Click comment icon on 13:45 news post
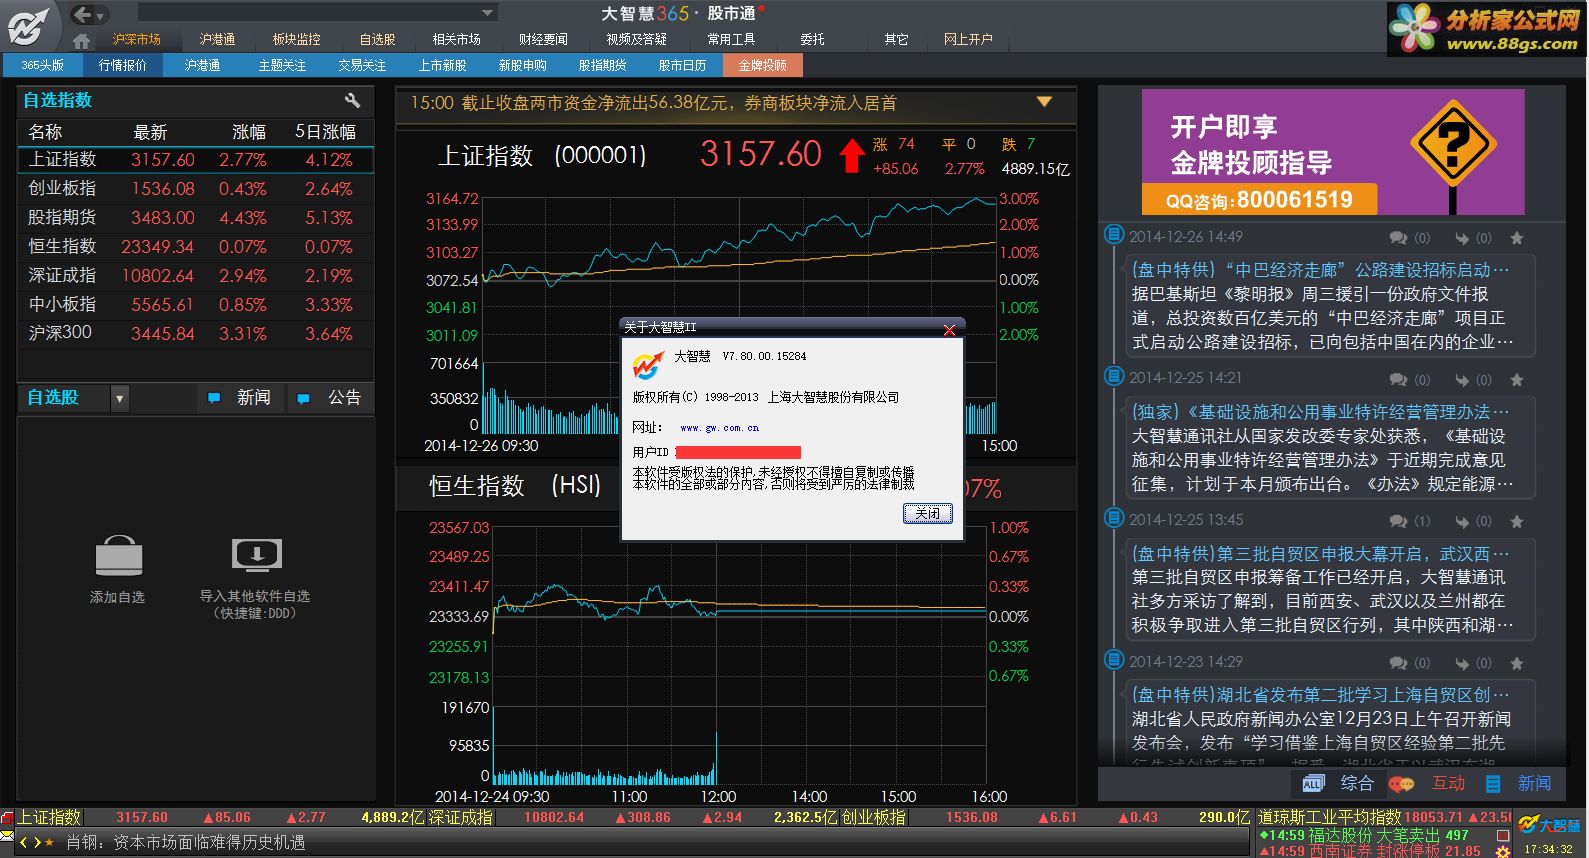The image size is (1589, 858). [1398, 522]
